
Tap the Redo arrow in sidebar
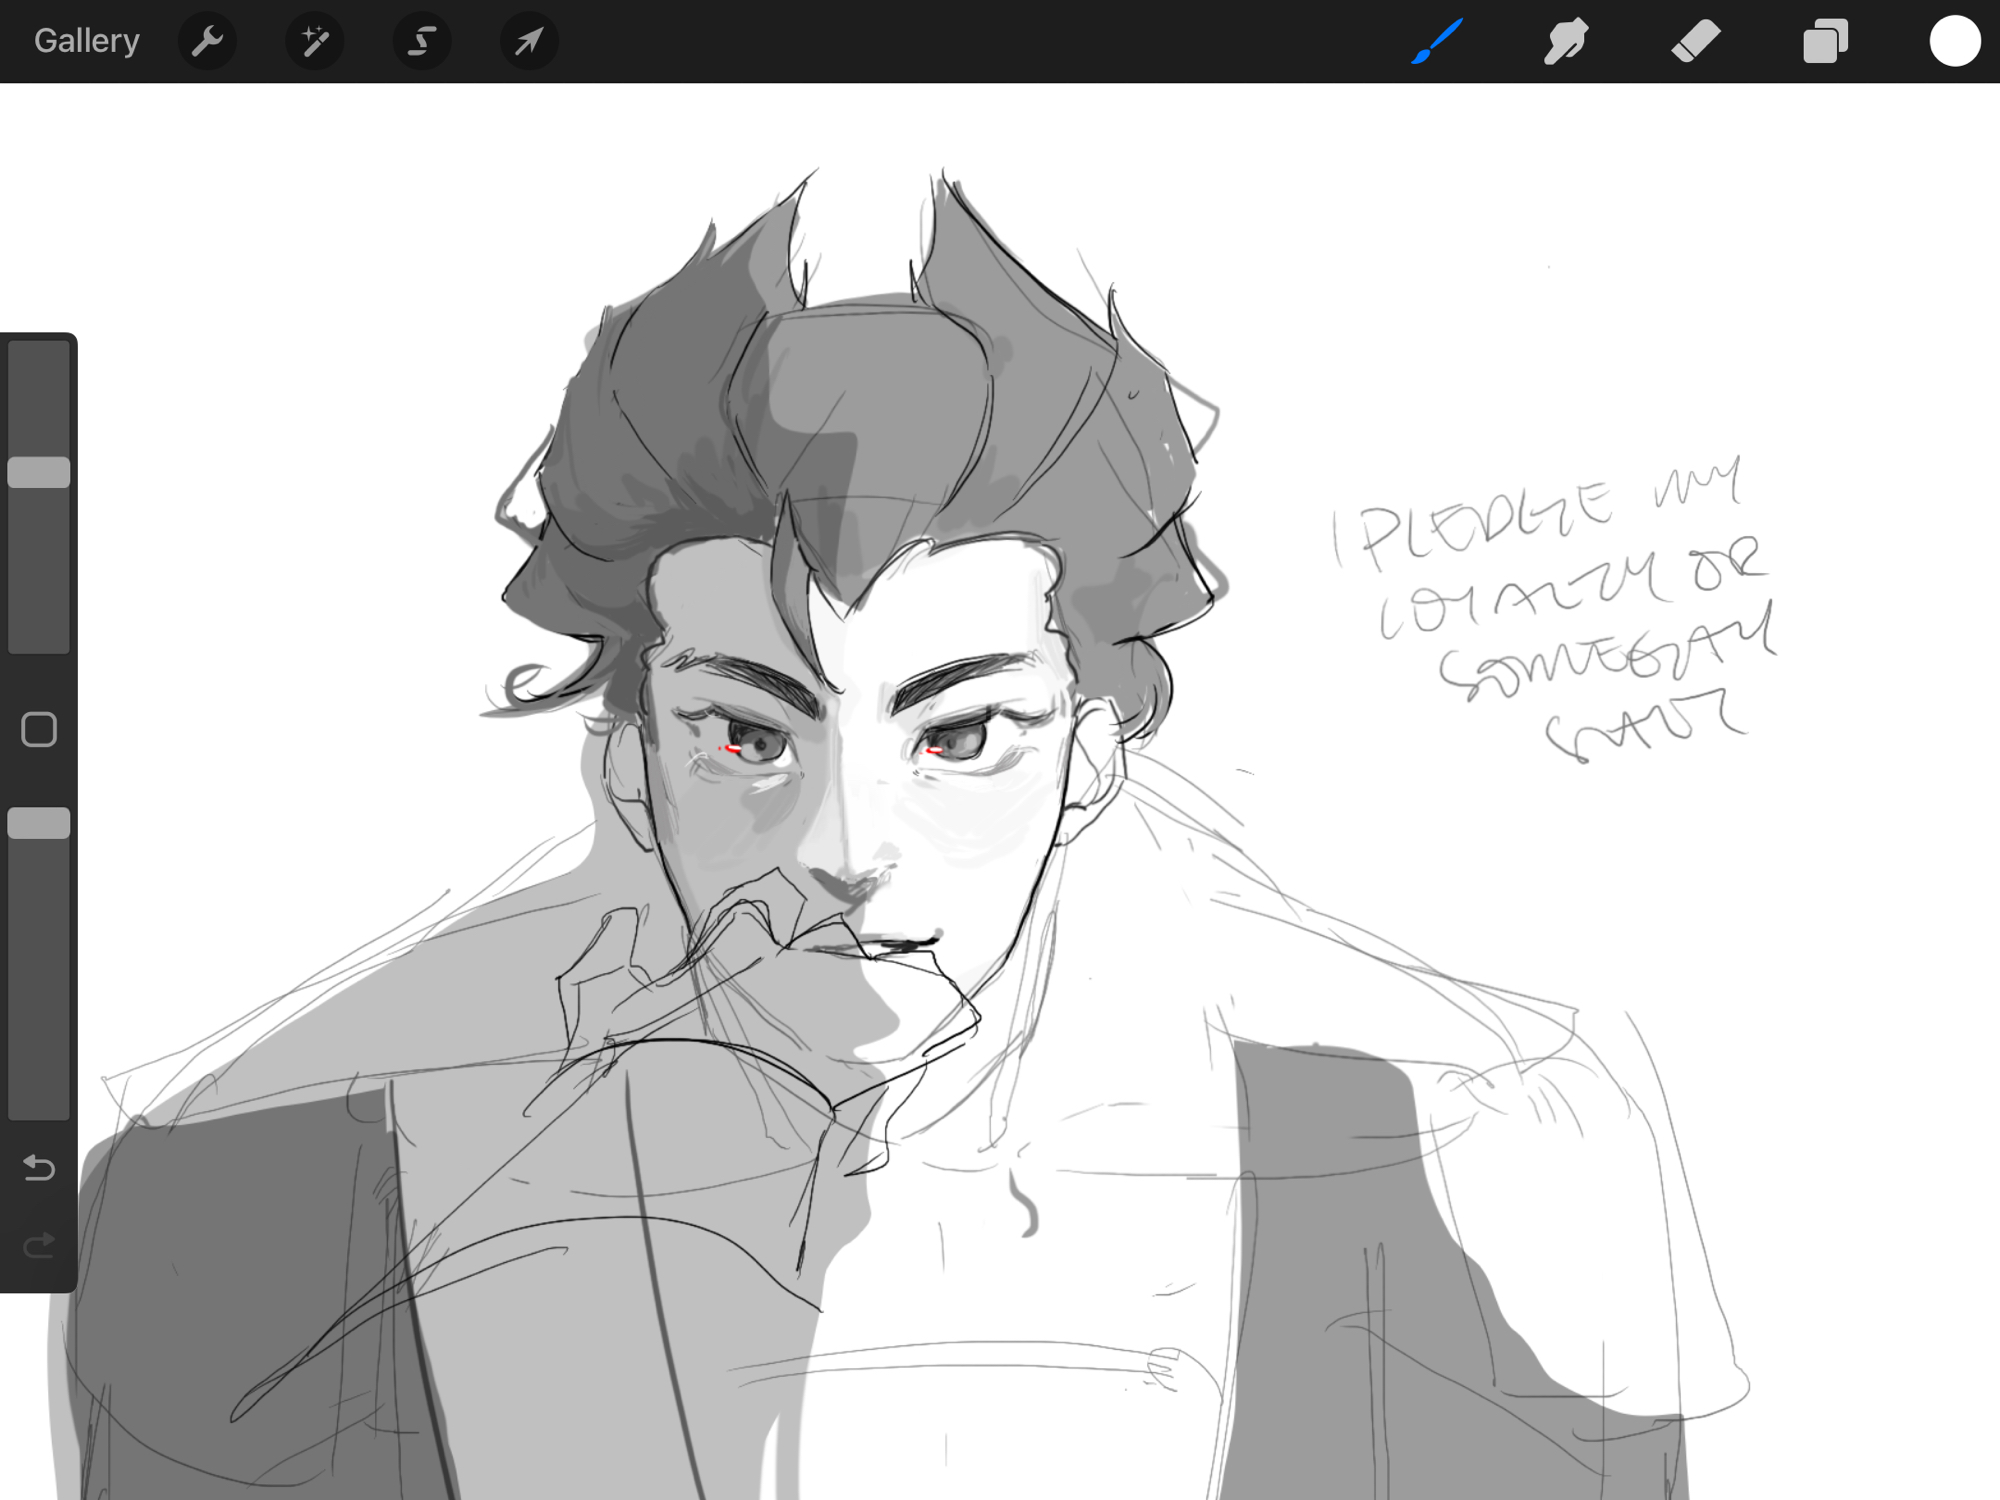point(39,1245)
